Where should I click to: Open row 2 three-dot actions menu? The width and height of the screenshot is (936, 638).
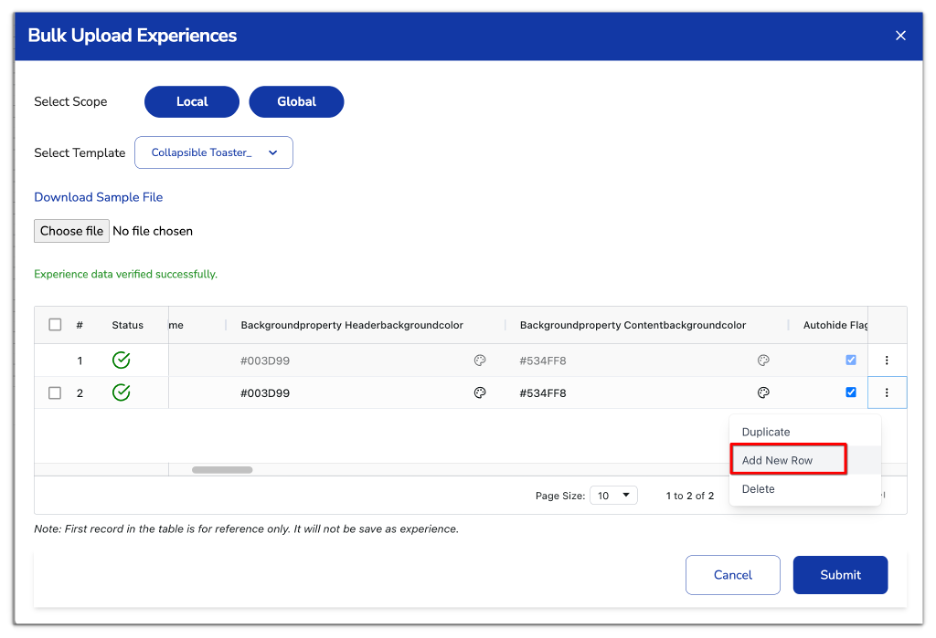[886, 392]
